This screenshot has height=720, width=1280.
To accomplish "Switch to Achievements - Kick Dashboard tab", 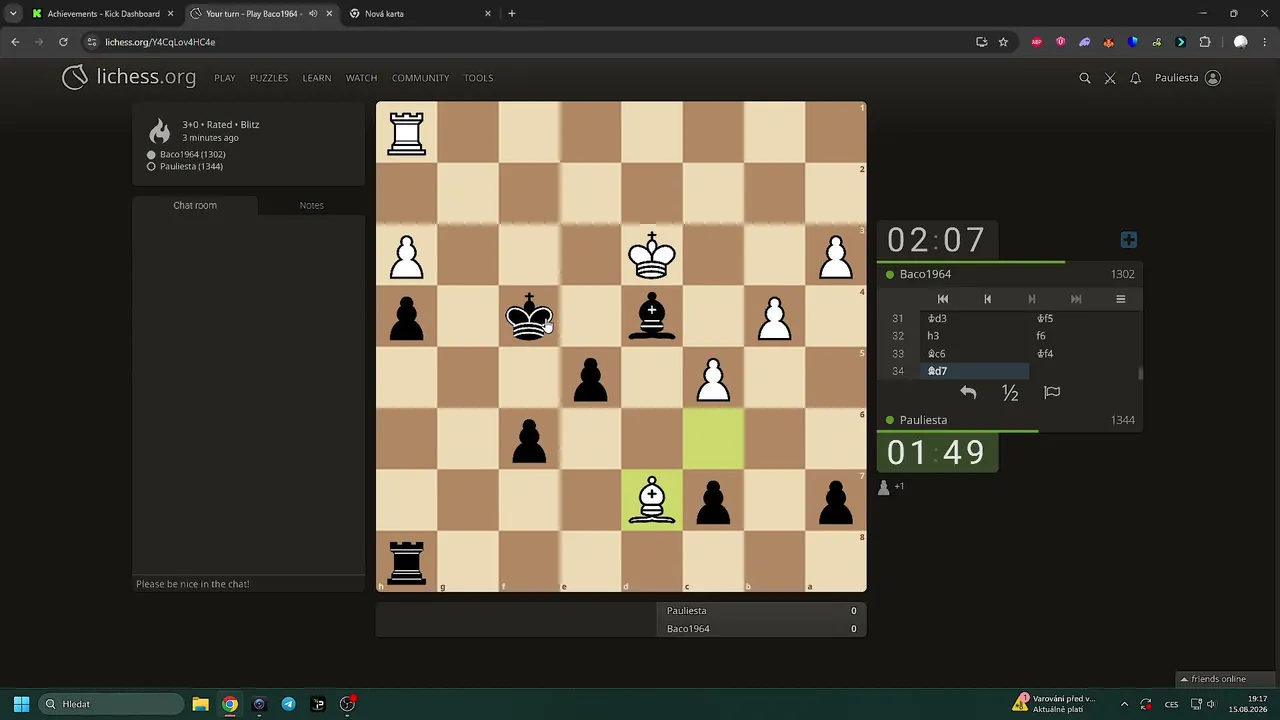I will pyautogui.click(x=103, y=14).
